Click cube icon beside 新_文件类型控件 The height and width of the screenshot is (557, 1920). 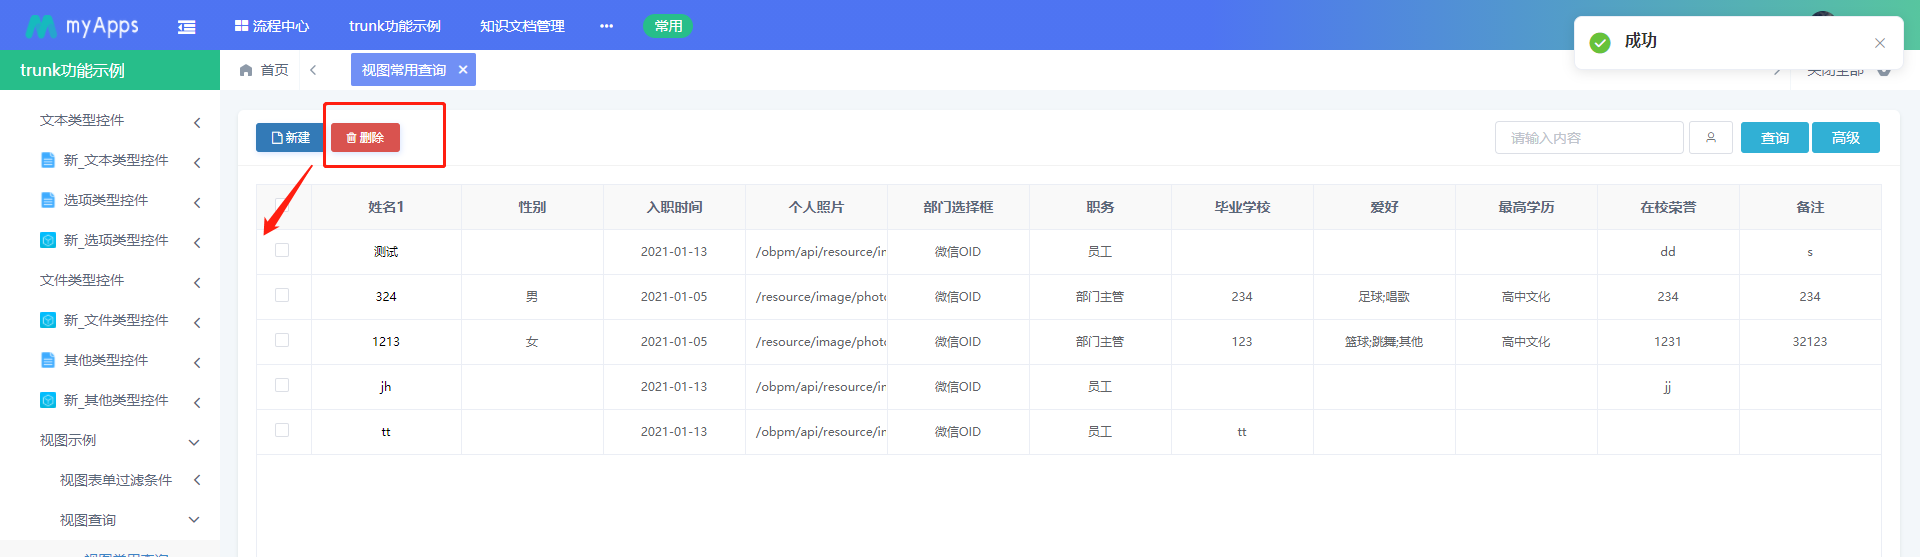[x=47, y=320]
